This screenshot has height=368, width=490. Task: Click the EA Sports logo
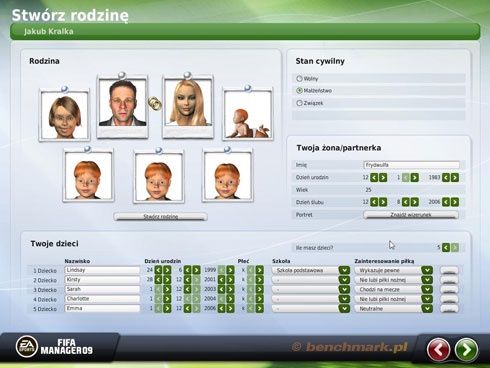click(x=27, y=347)
